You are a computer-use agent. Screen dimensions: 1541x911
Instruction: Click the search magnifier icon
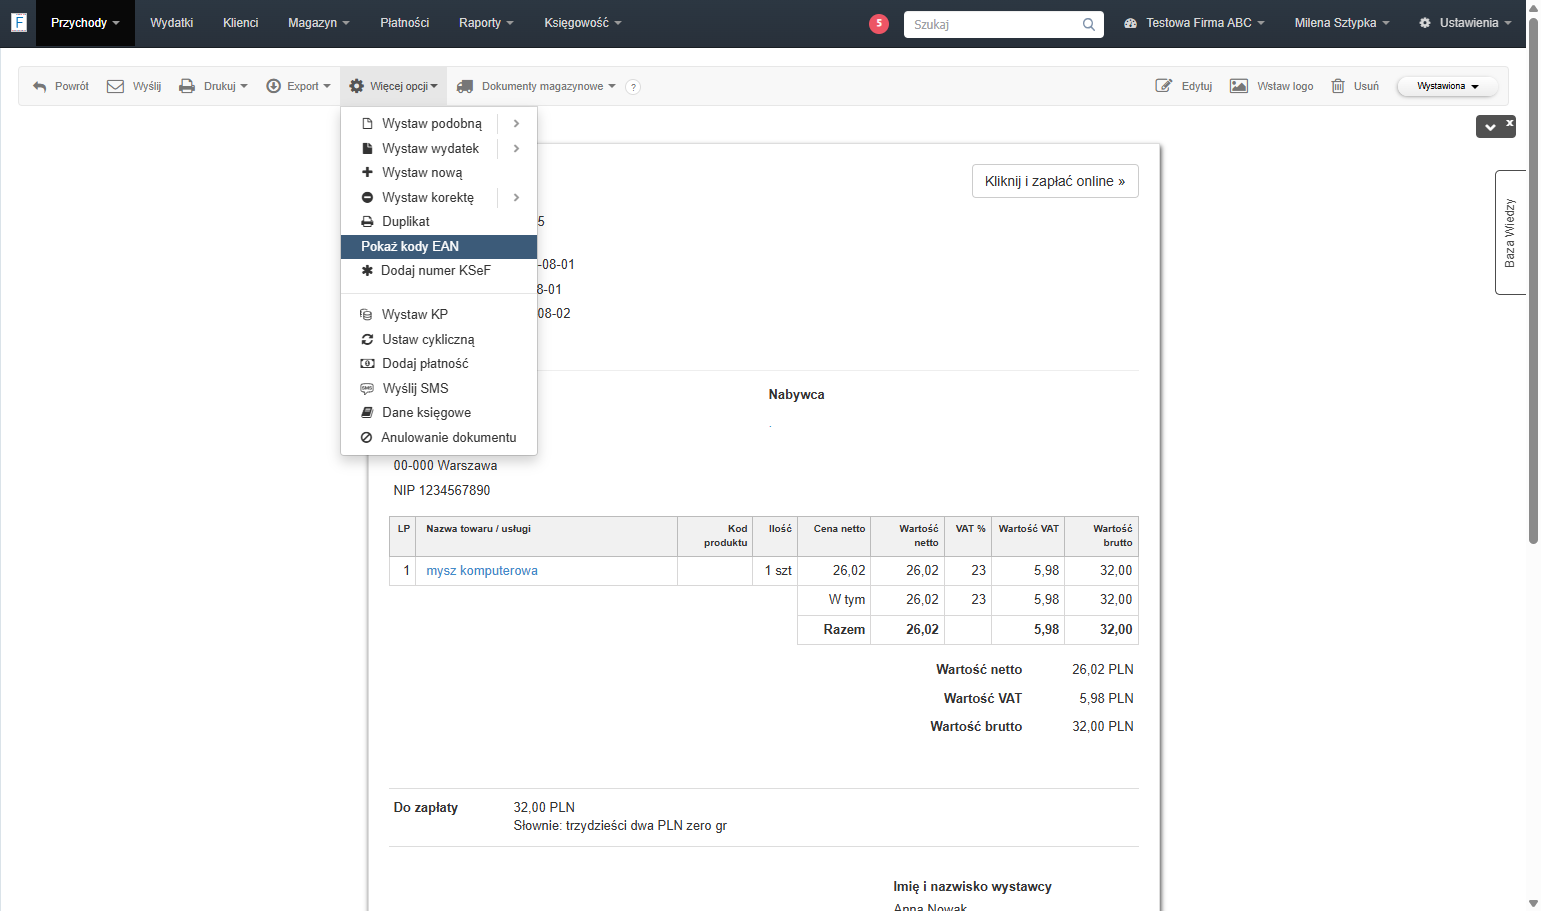(1088, 24)
